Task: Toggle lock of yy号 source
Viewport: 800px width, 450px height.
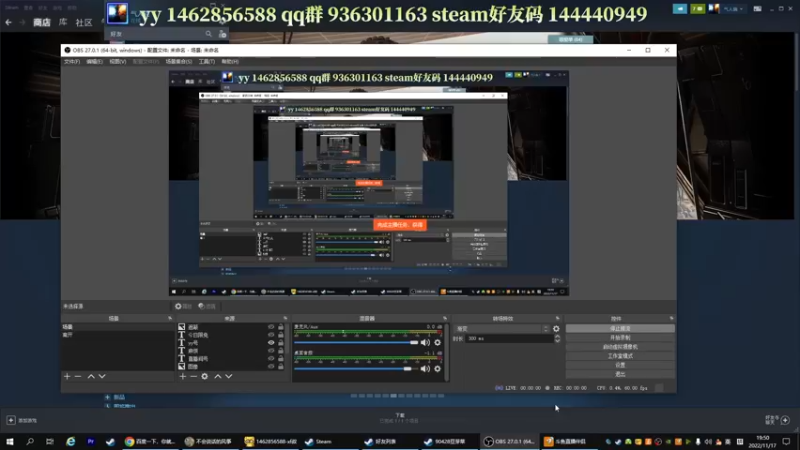Action: pyautogui.click(x=281, y=343)
